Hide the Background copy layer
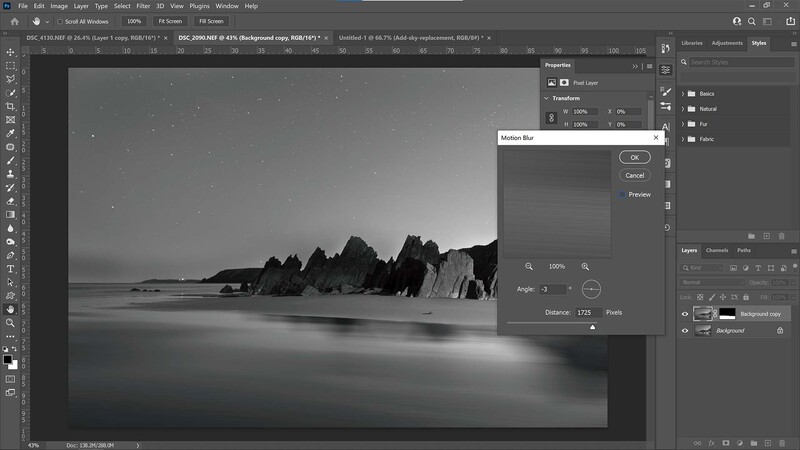Viewport: 800px width, 450px height. click(x=685, y=314)
